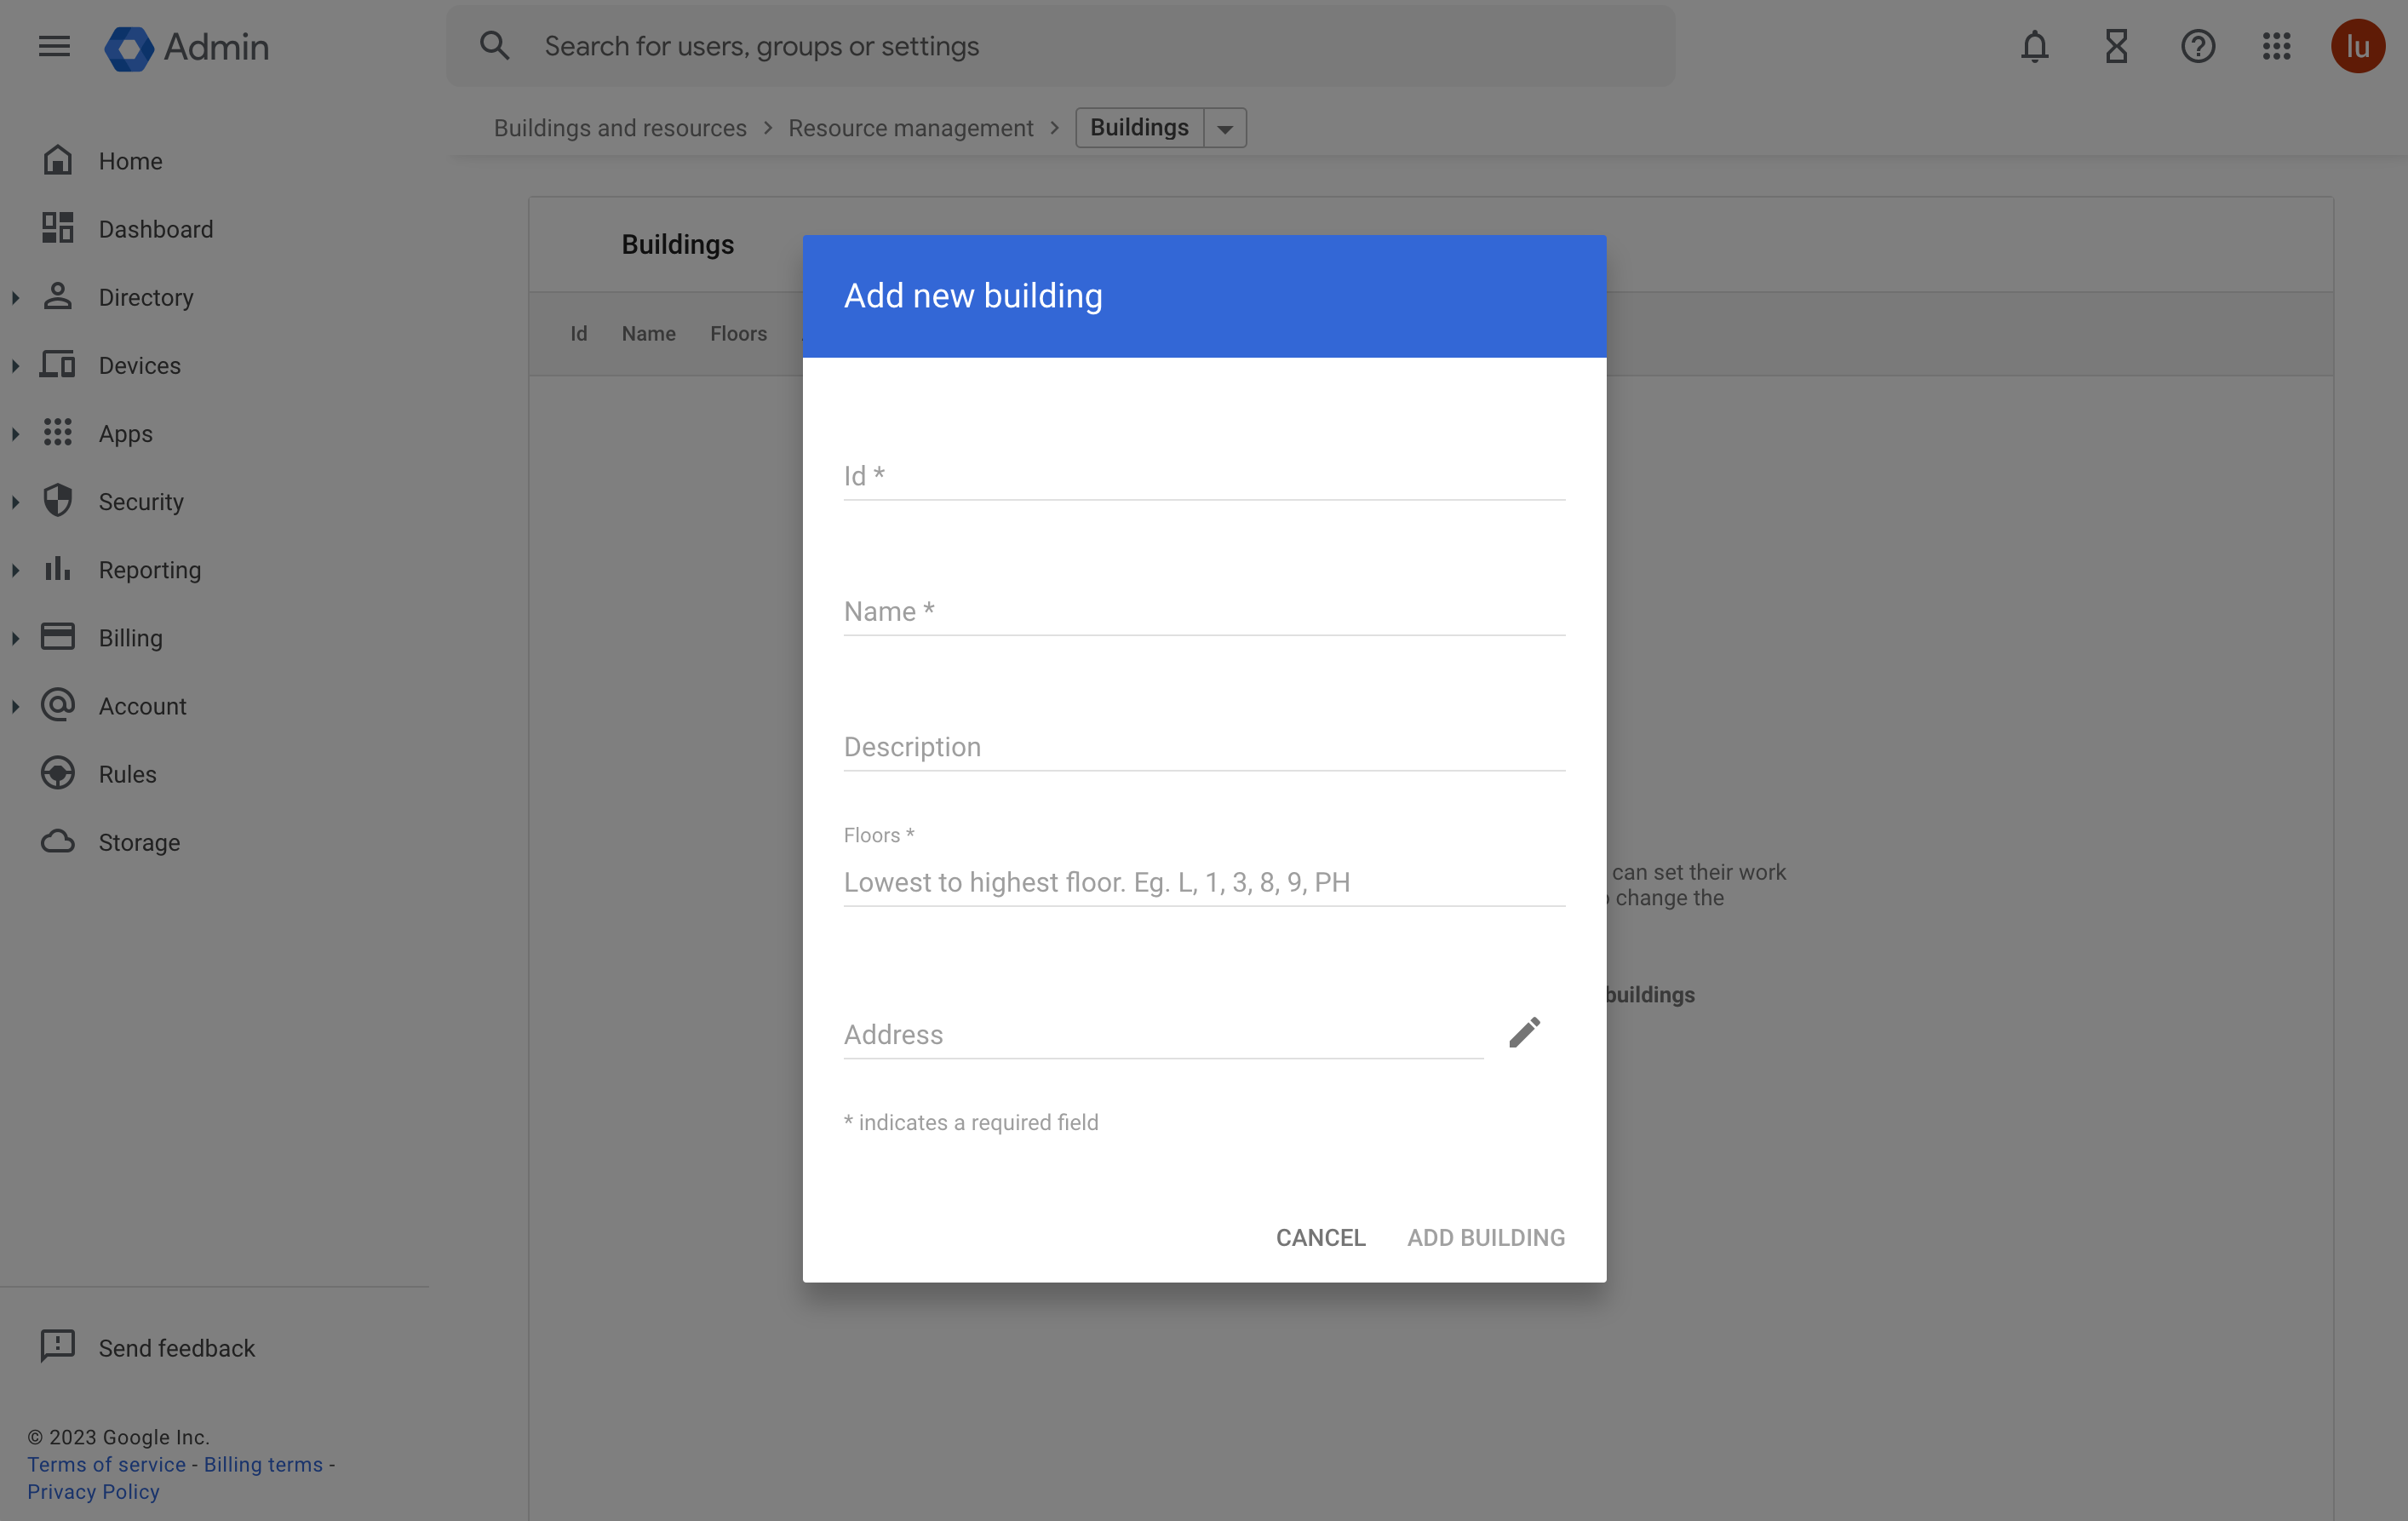
Task: Open the Storage cloud icon
Action: [x=58, y=841]
